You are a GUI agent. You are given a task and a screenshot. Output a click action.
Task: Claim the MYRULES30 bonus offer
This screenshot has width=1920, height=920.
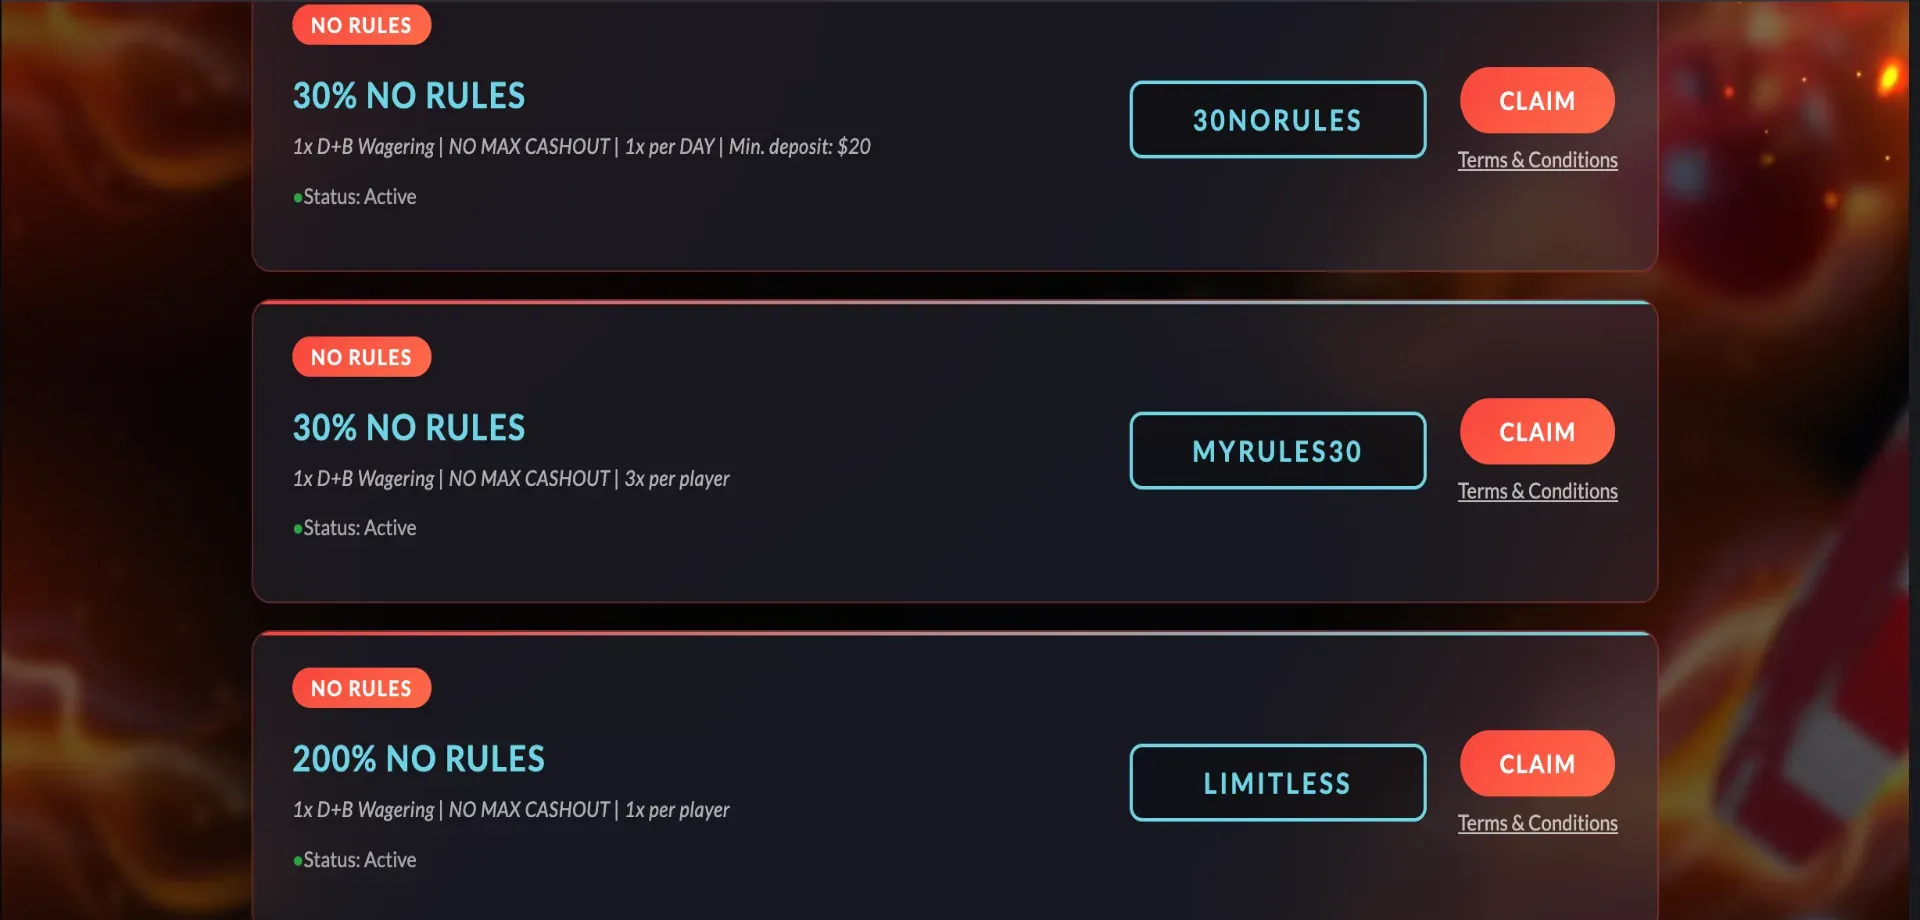[1536, 432]
